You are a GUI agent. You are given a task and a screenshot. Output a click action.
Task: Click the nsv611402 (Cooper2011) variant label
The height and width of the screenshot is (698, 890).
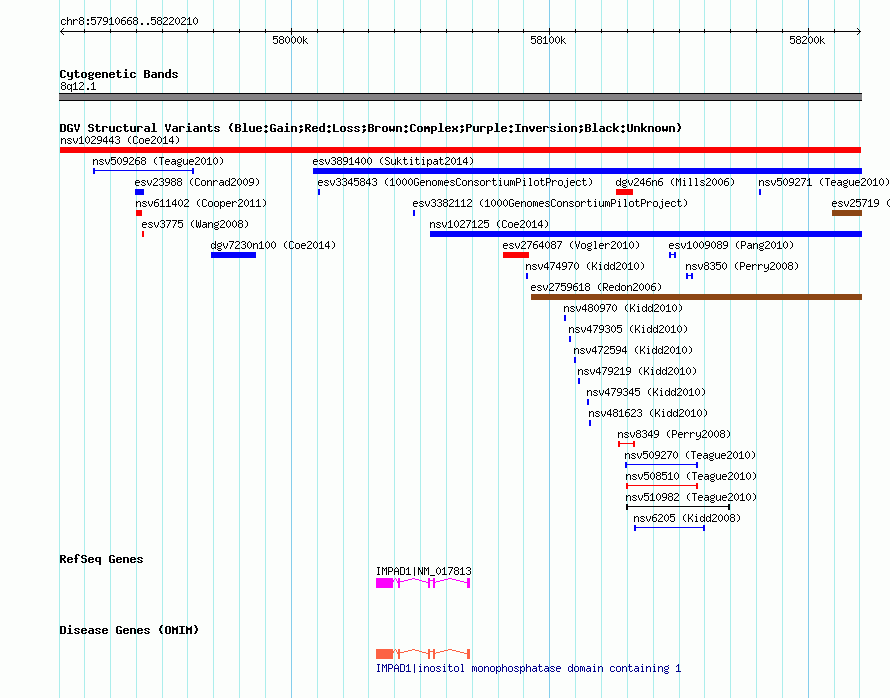[201, 203]
